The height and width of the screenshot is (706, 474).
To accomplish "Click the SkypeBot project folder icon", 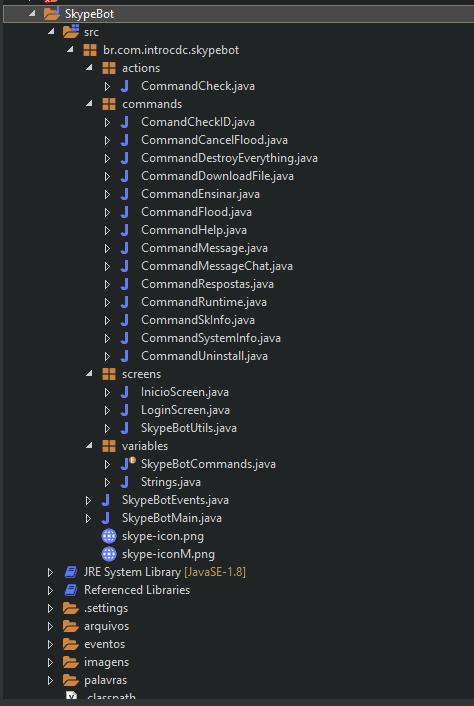I will tap(52, 14).
